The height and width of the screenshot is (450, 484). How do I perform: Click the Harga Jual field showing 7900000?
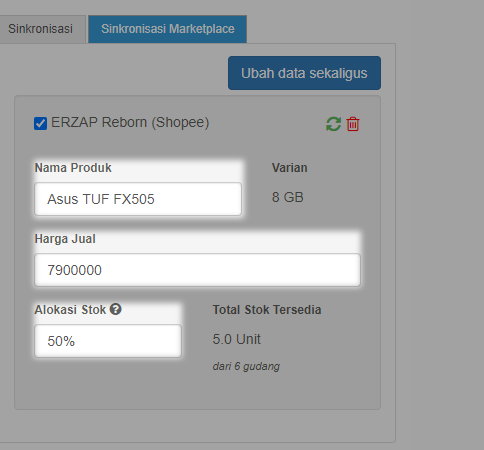pos(197,270)
